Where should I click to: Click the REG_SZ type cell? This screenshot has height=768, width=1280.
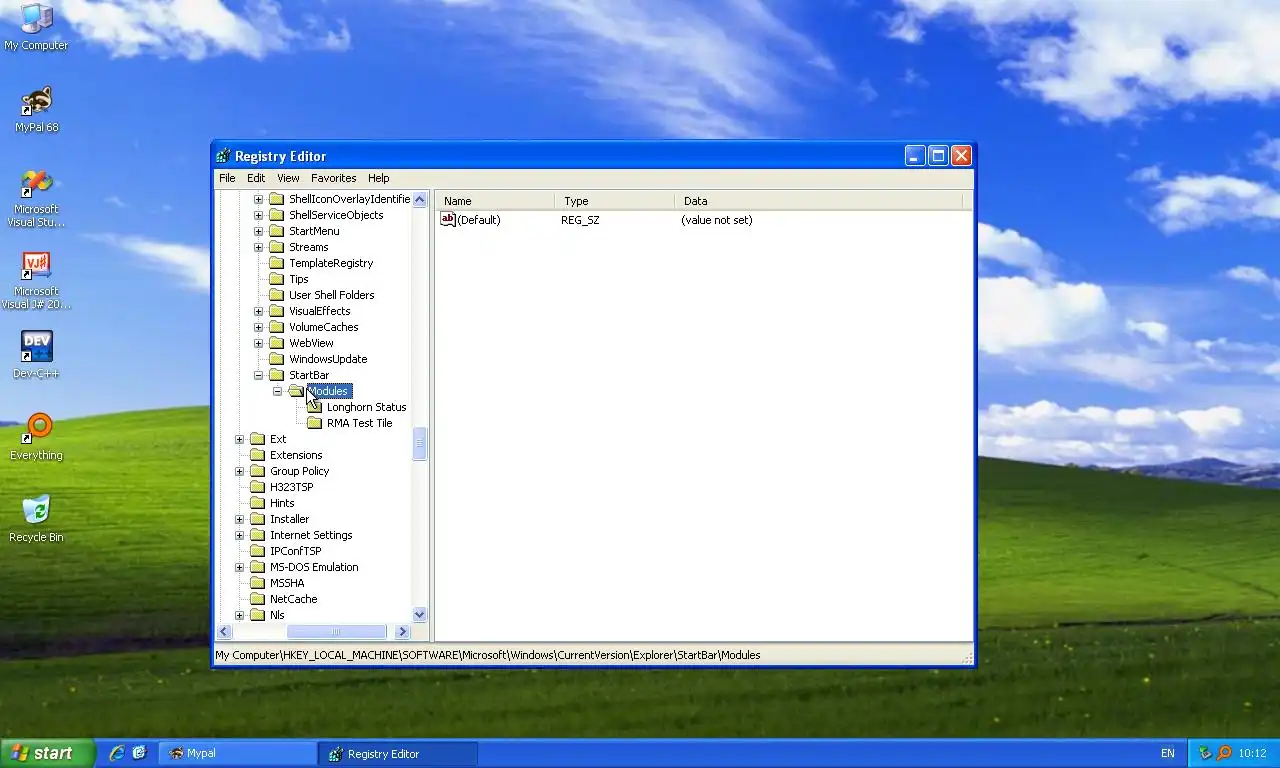[580, 220]
